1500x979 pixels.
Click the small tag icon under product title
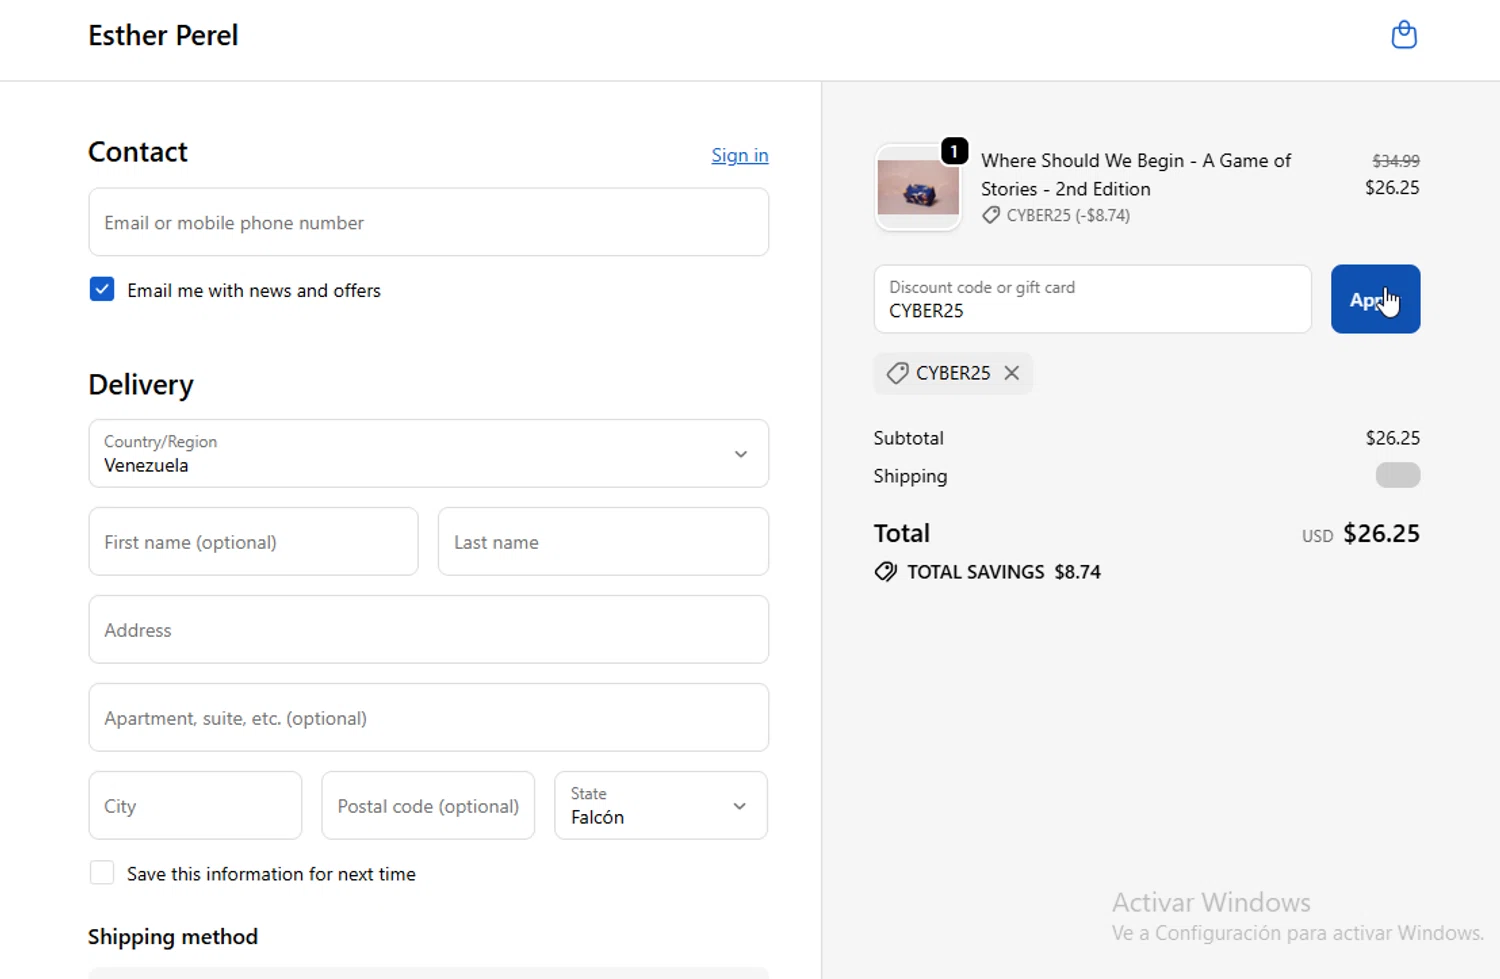tap(990, 215)
